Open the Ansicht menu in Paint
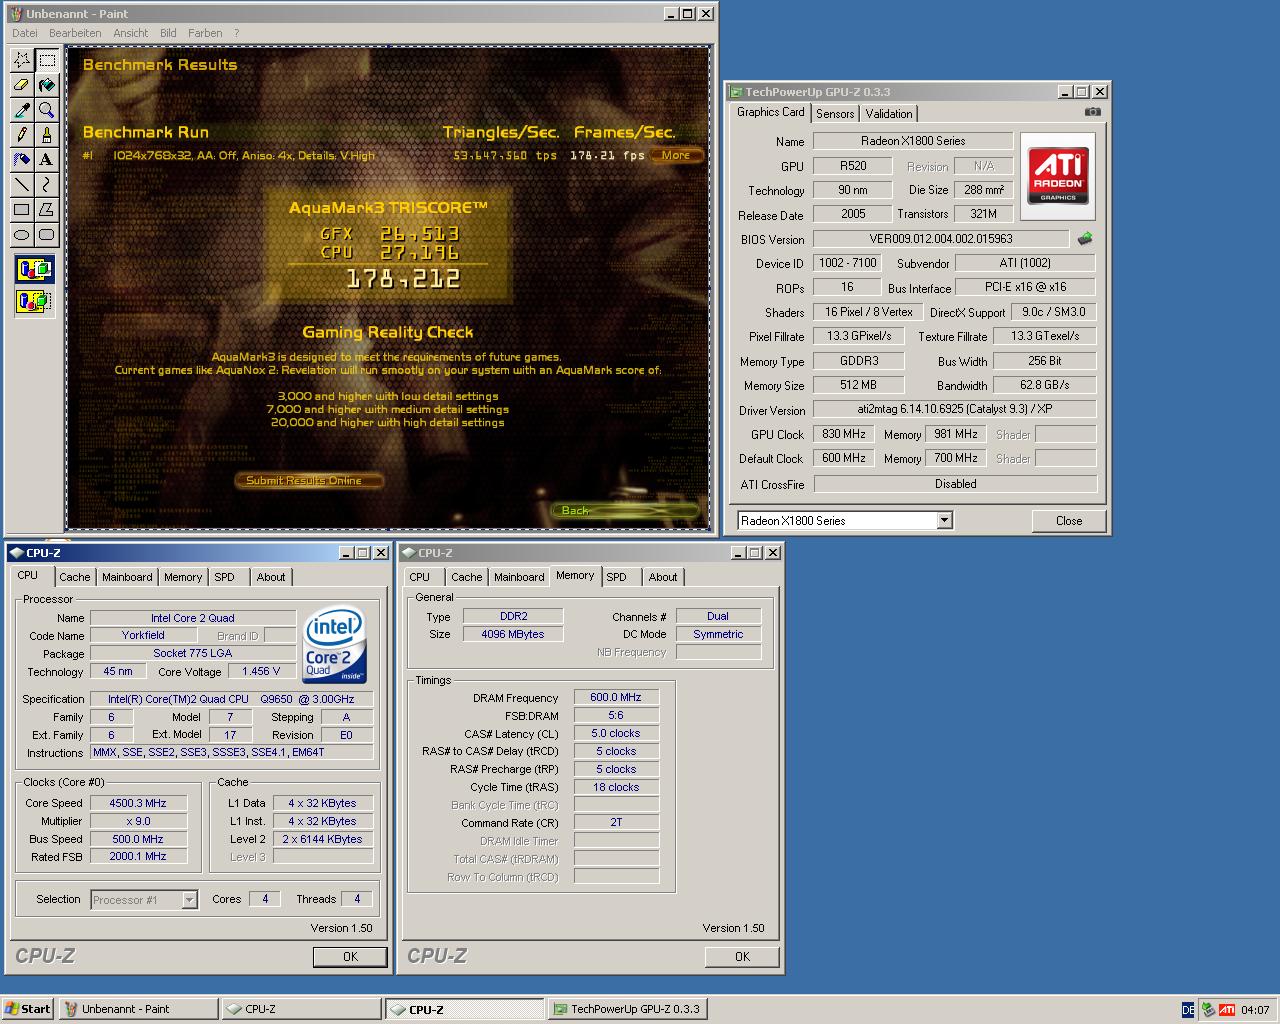Screen dimensions: 1280x1024 click(131, 33)
